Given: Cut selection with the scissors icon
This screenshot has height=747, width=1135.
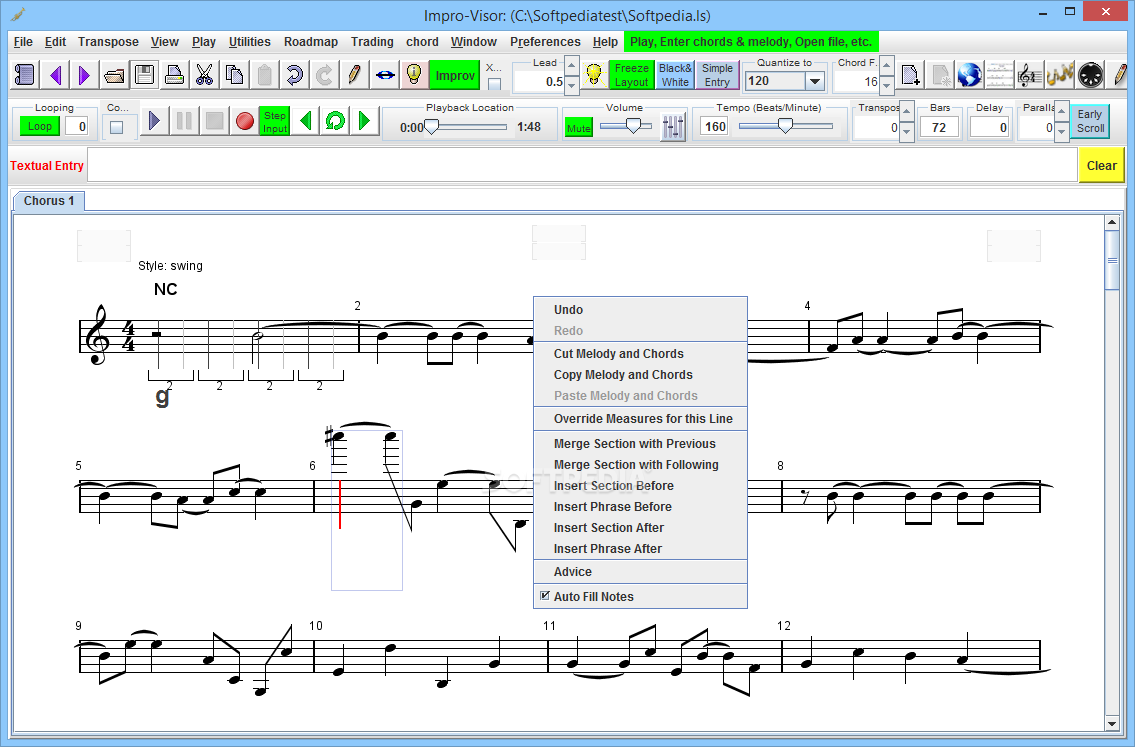Looking at the screenshot, I should (205, 75).
